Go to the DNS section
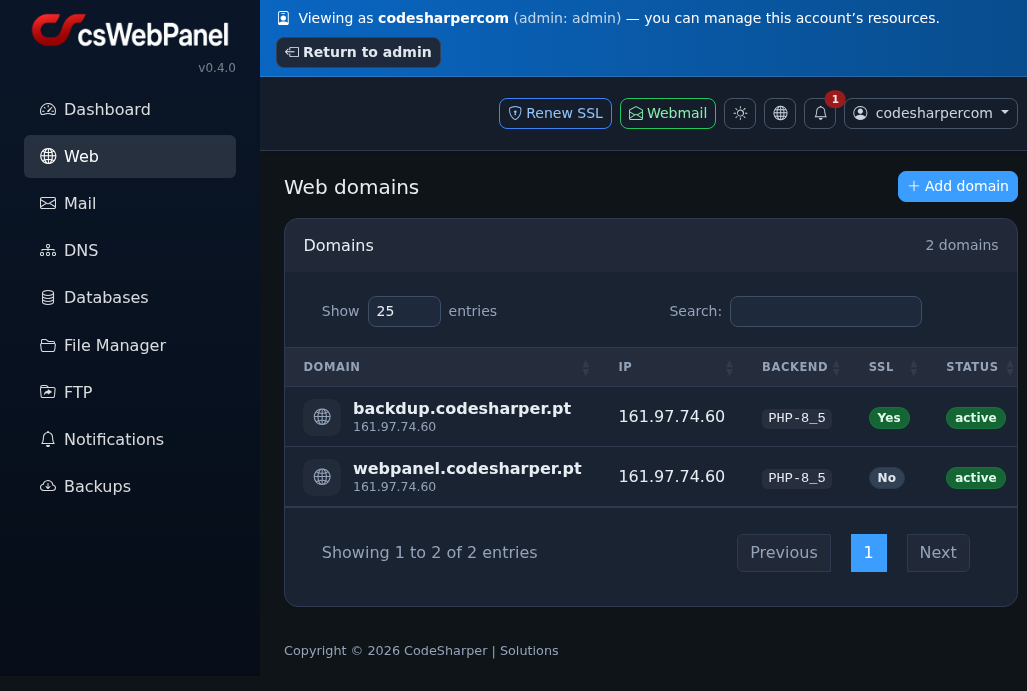 130,250
